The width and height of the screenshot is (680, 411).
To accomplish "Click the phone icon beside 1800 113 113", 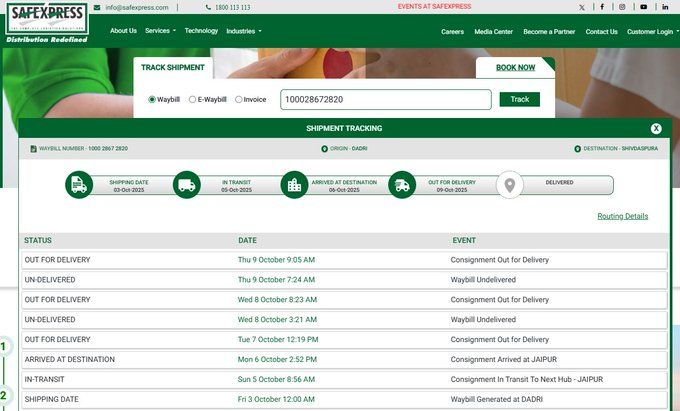I will (208, 7).
